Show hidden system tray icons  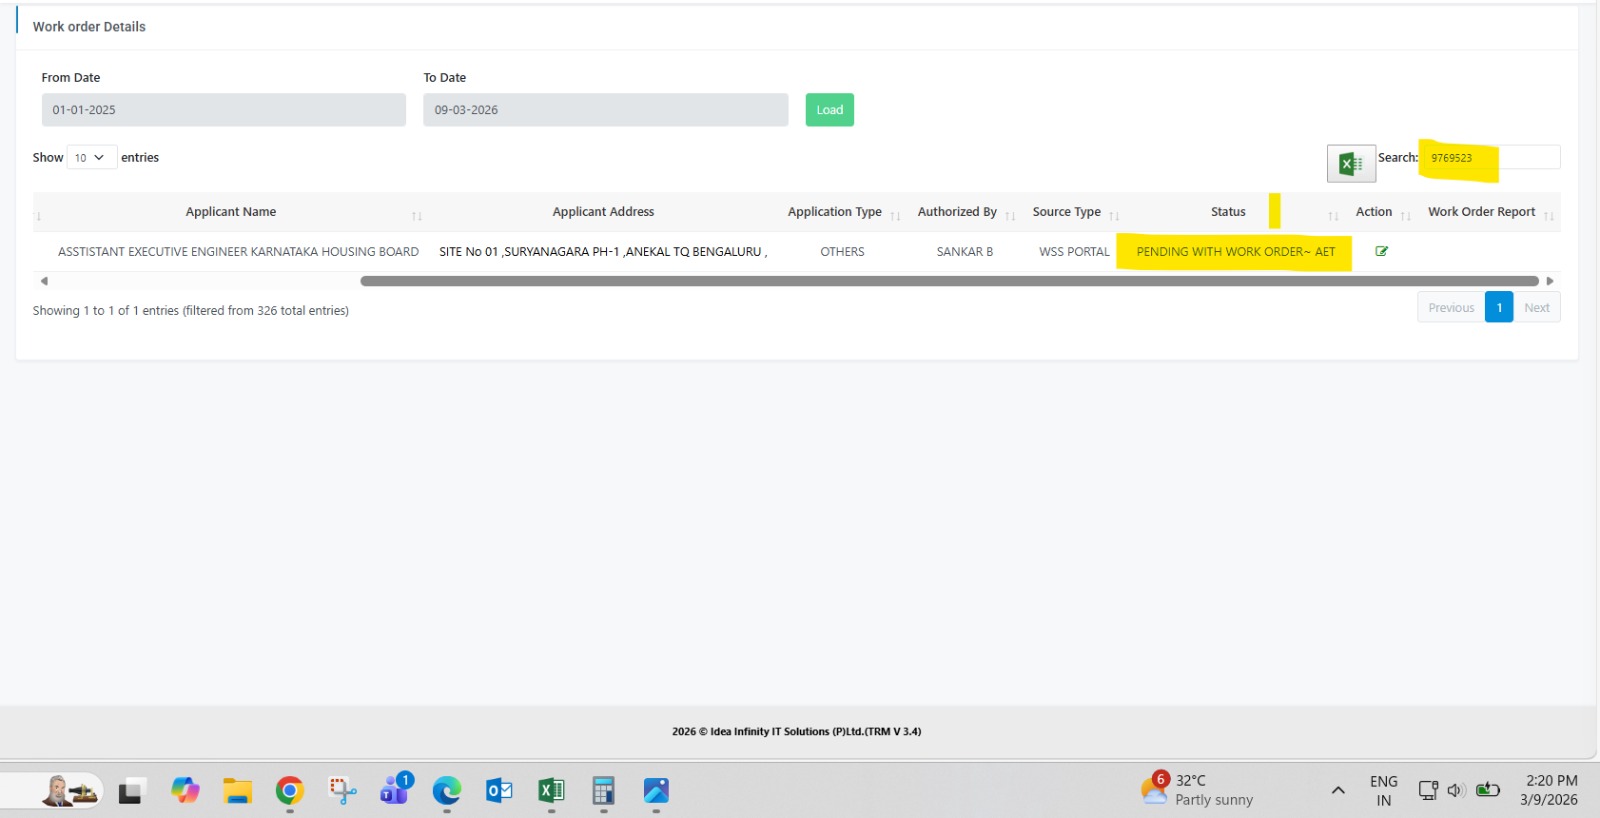click(1338, 790)
